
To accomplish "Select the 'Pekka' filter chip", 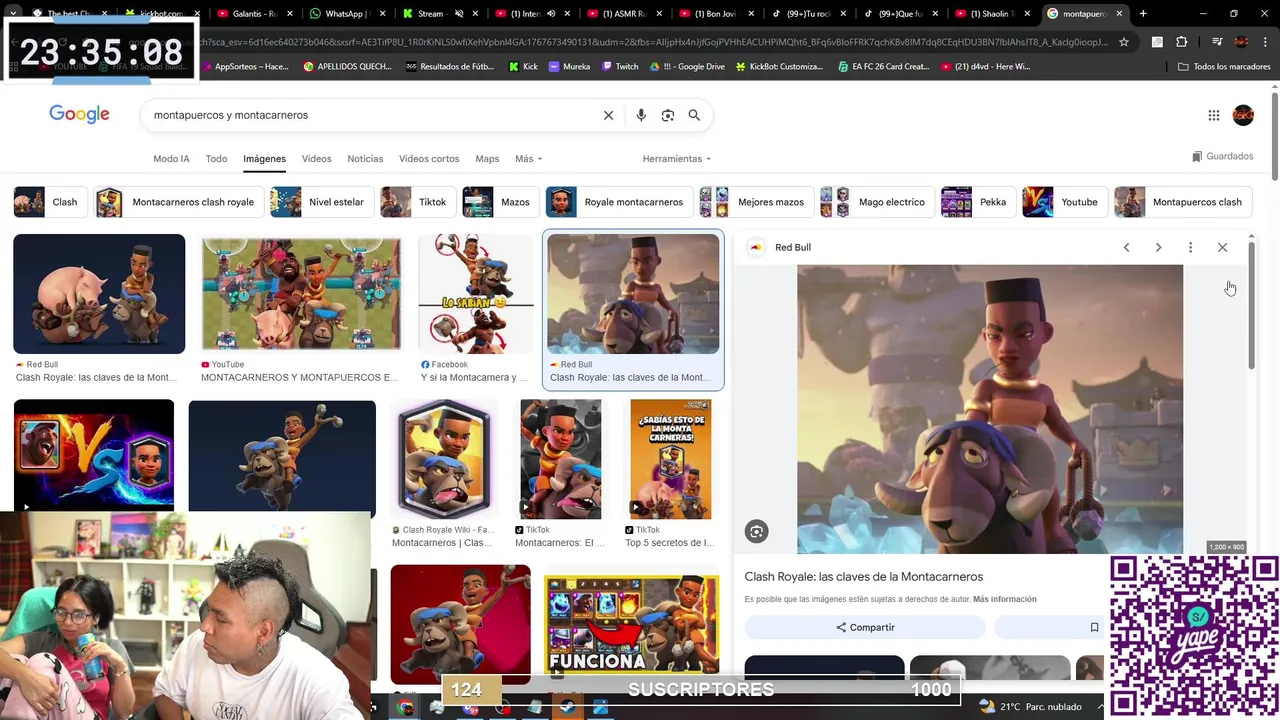I will [978, 202].
